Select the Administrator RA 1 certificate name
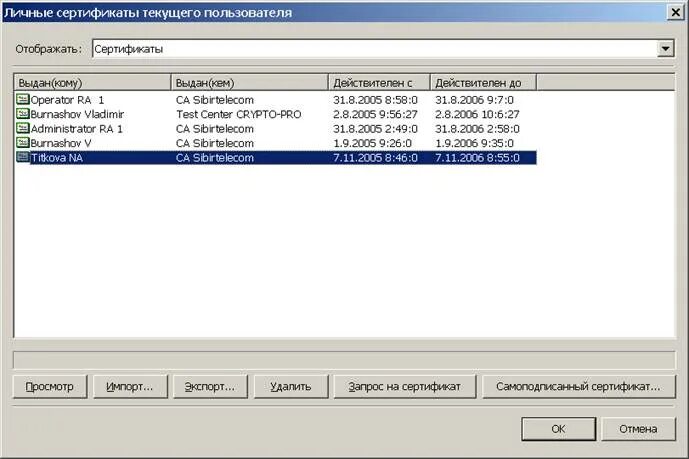The width and height of the screenshot is (689, 459). 77,129
